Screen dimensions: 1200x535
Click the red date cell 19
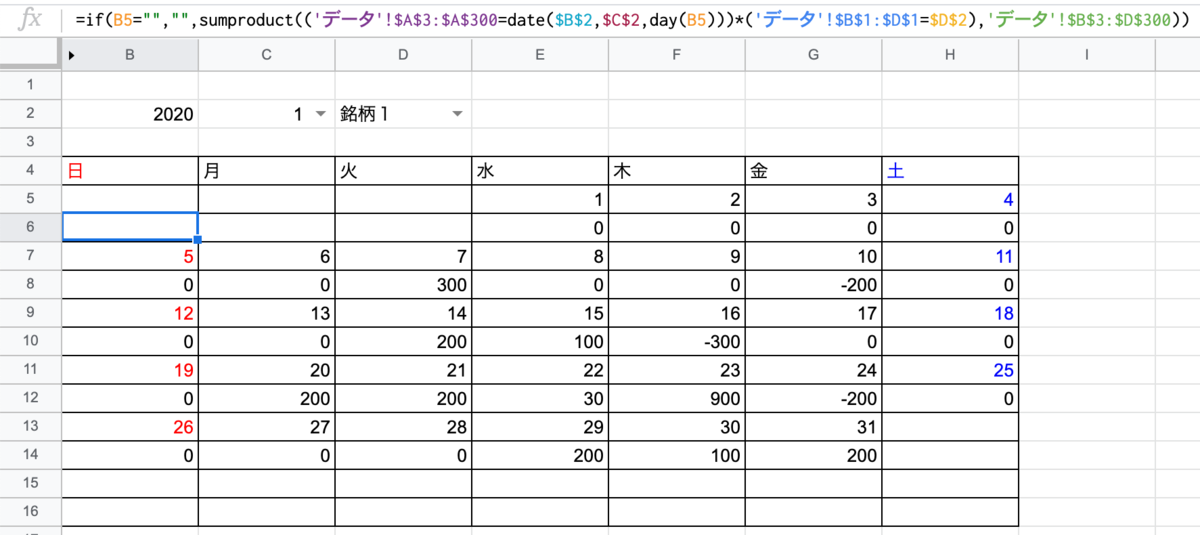click(x=130, y=370)
